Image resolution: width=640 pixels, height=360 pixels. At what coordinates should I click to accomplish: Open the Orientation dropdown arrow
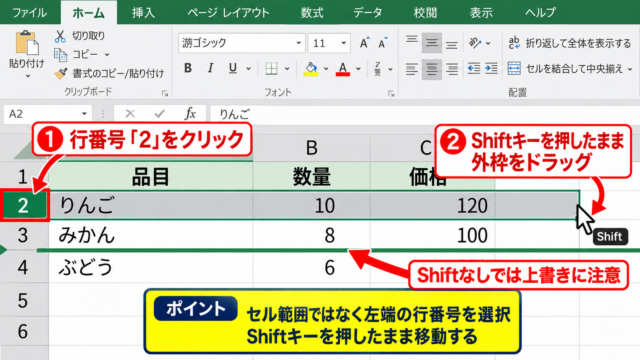[488, 43]
